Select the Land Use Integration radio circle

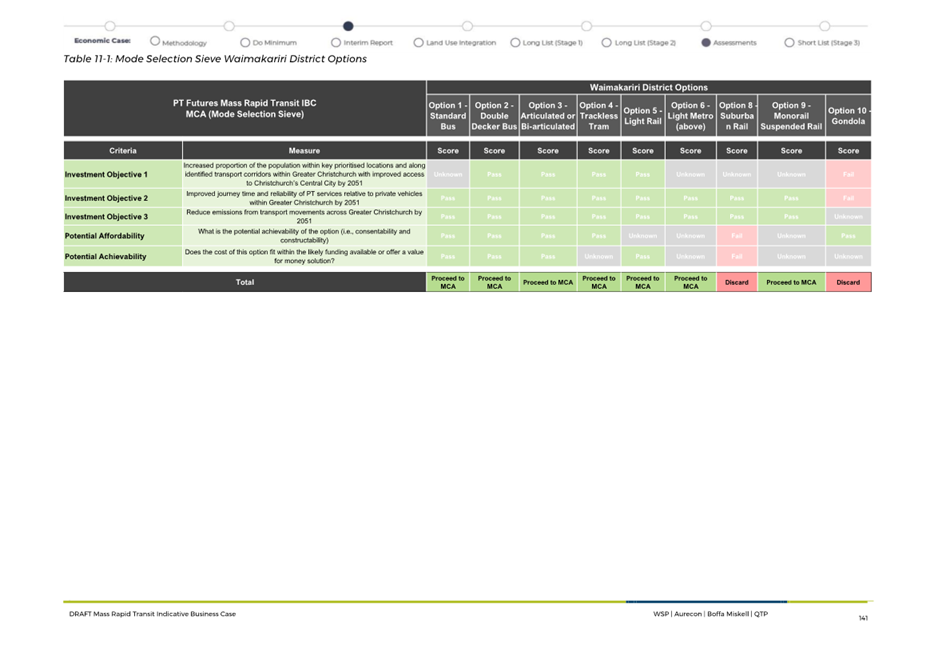(x=418, y=42)
